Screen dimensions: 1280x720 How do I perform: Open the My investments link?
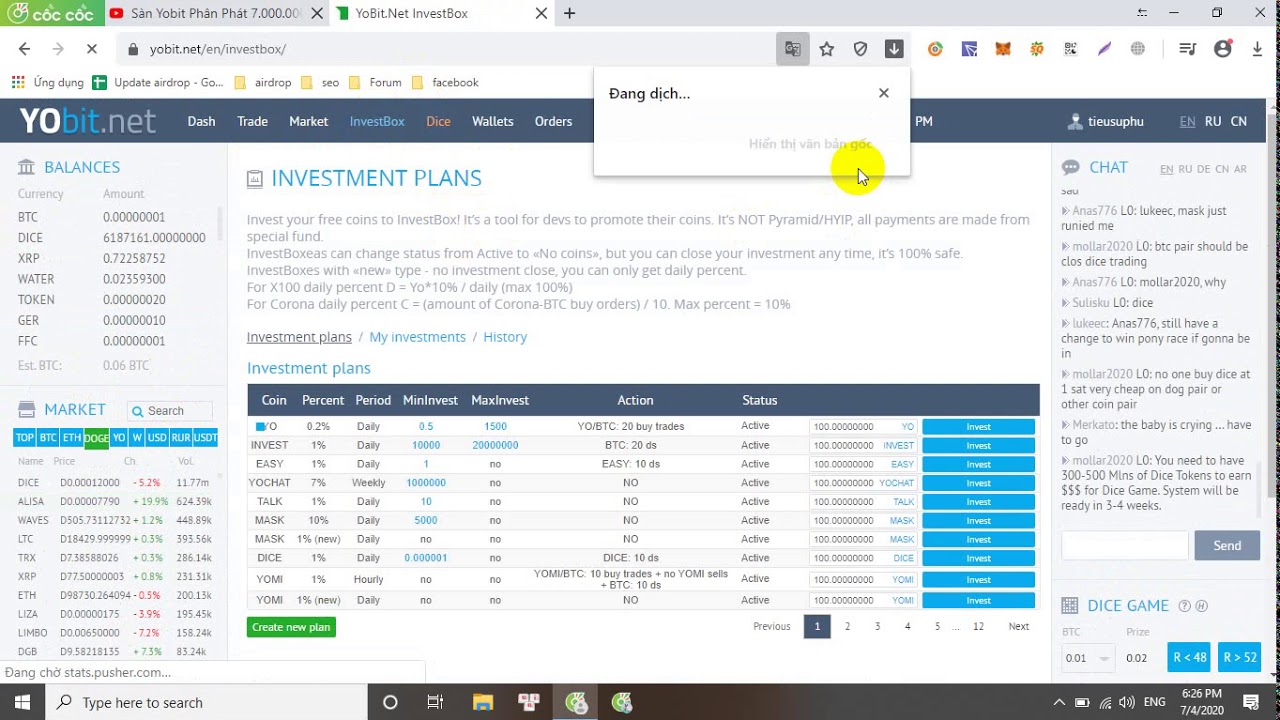[x=417, y=337]
